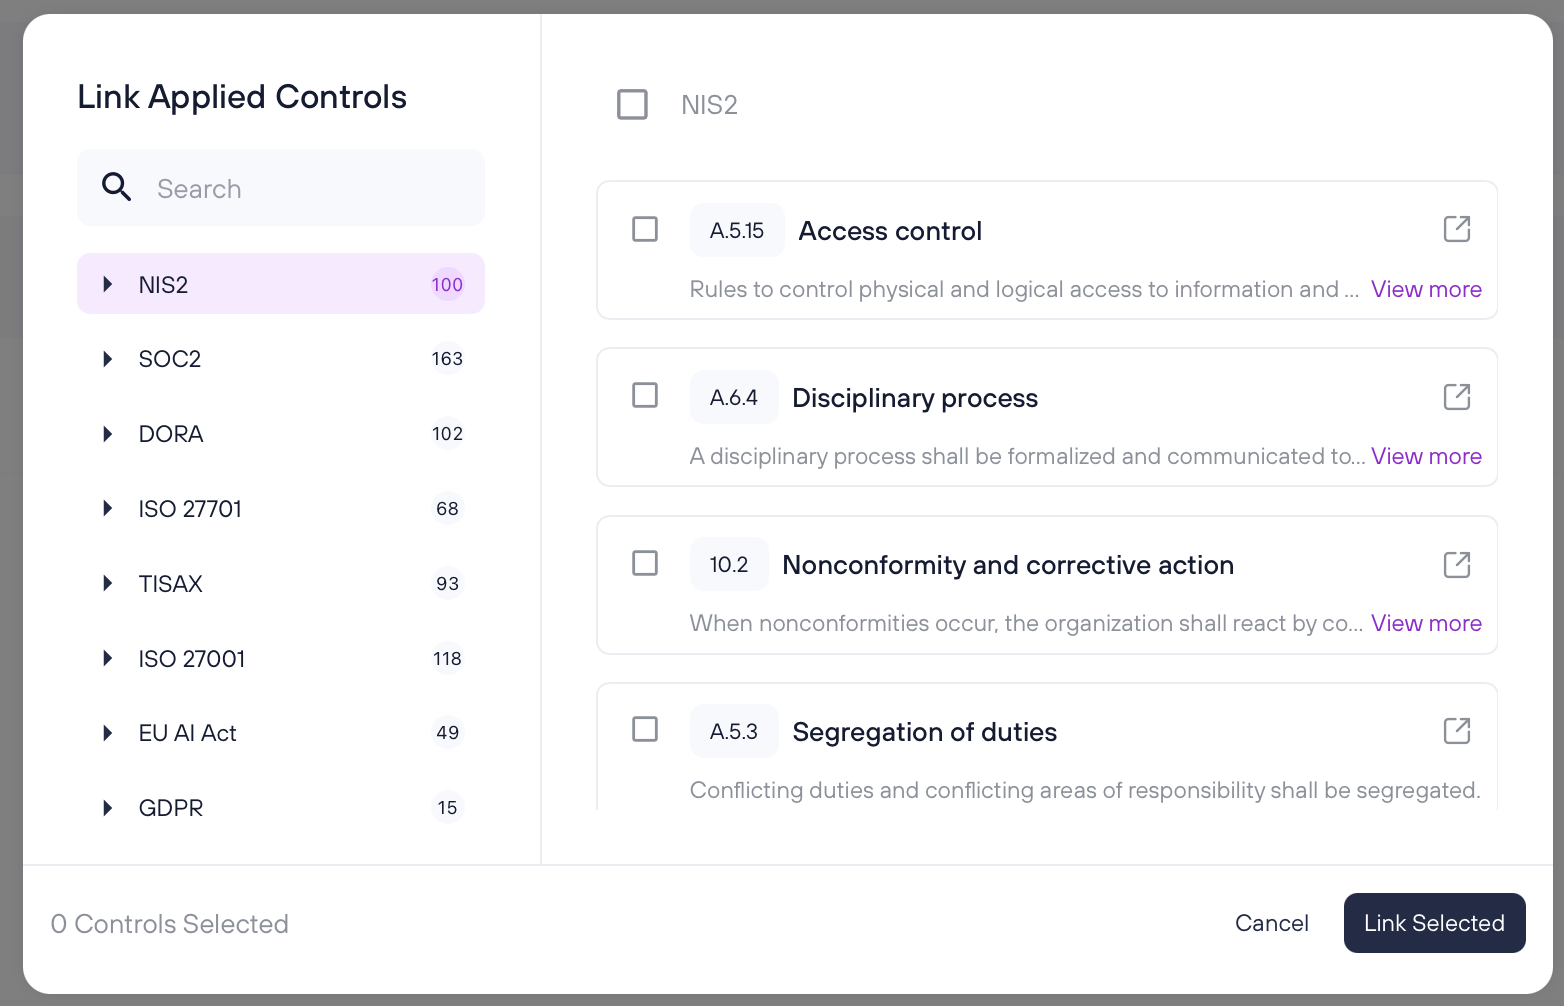
Task: Expand the SOC2 framework arrow
Action: [108, 359]
